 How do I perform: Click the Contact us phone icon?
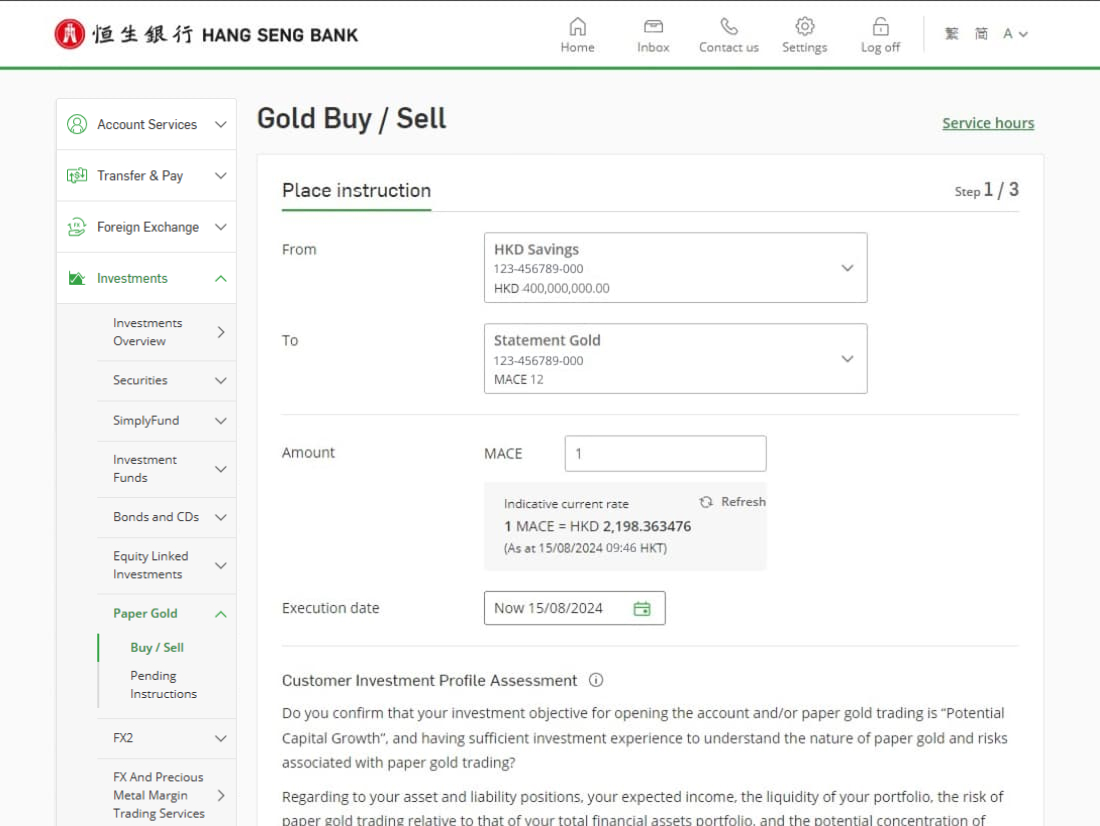(728, 33)
